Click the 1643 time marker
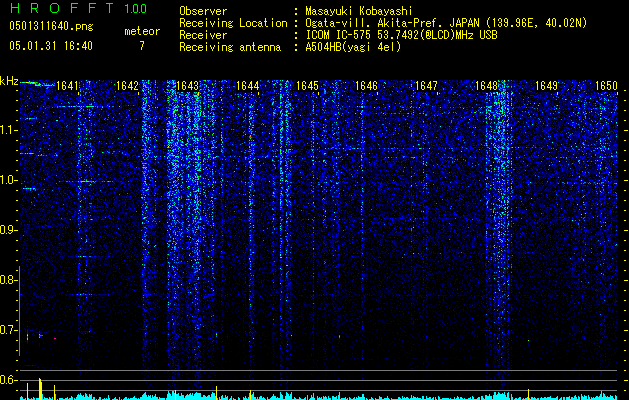 187,85
